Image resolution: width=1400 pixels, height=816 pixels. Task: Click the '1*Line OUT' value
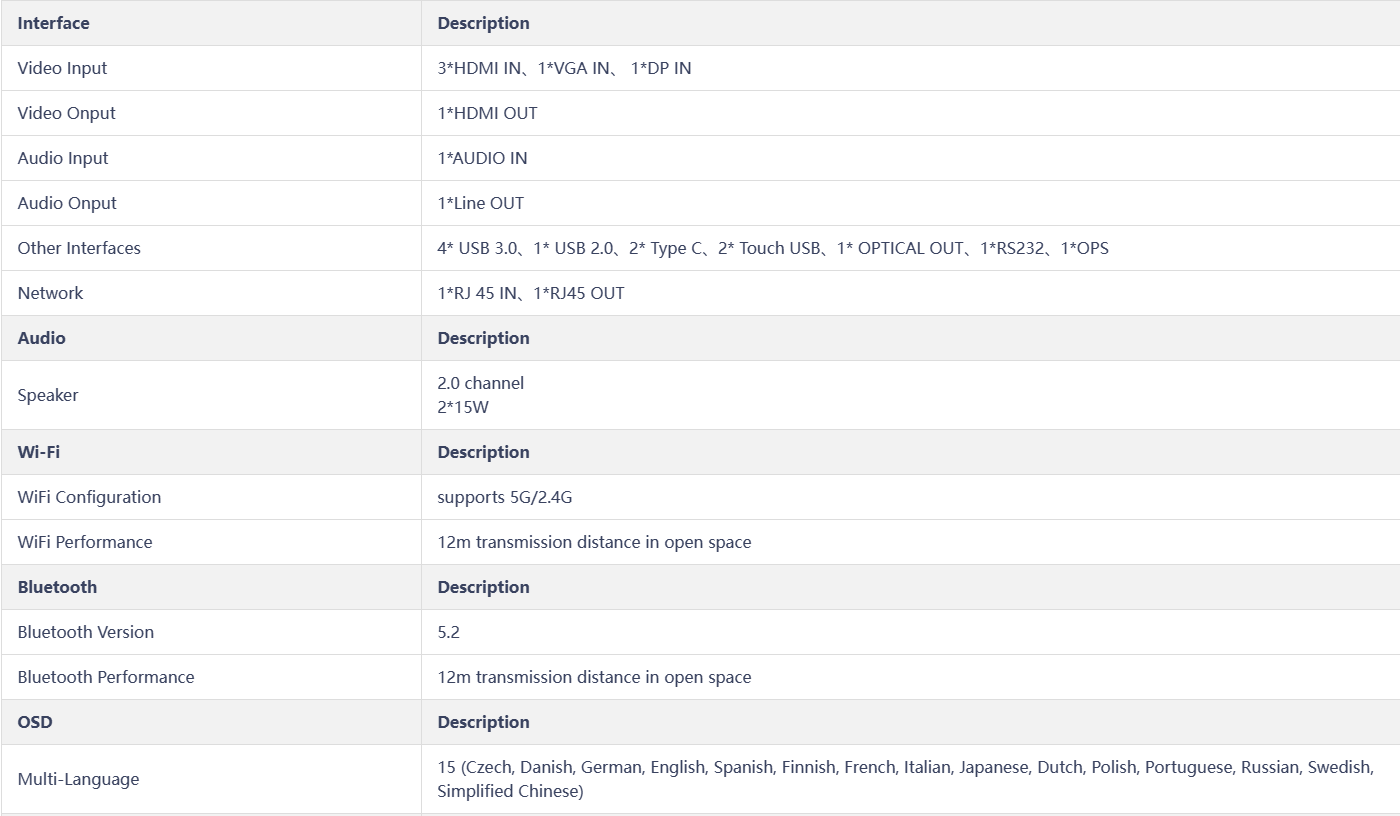[480, 203]
